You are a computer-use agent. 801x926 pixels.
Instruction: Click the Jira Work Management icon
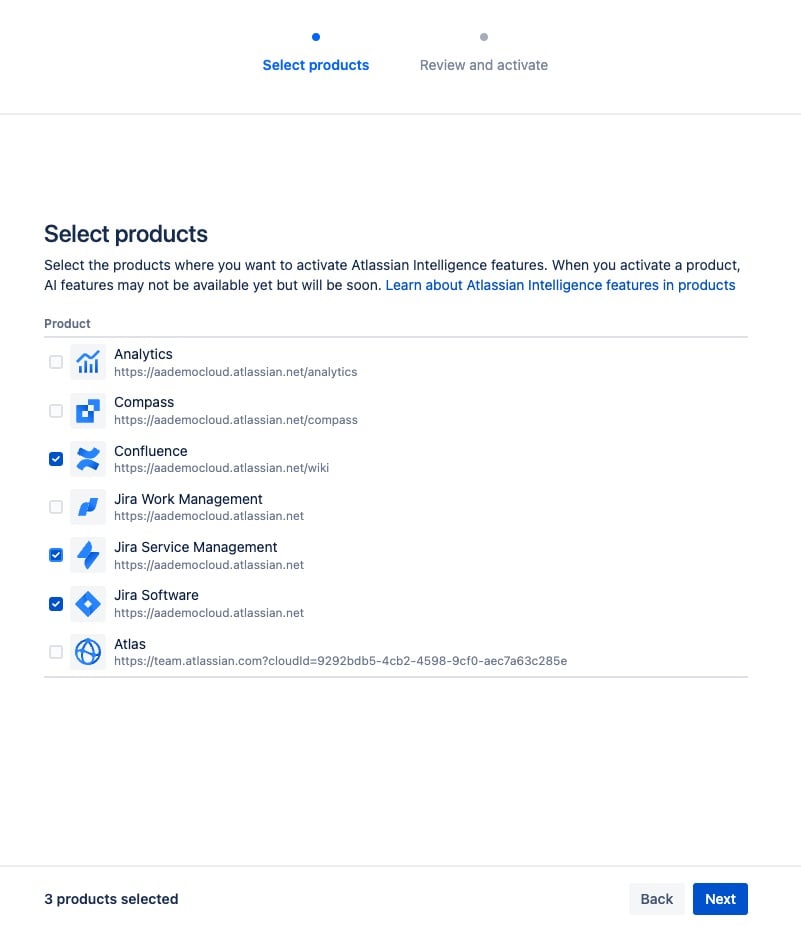click(x=87, y=506)
